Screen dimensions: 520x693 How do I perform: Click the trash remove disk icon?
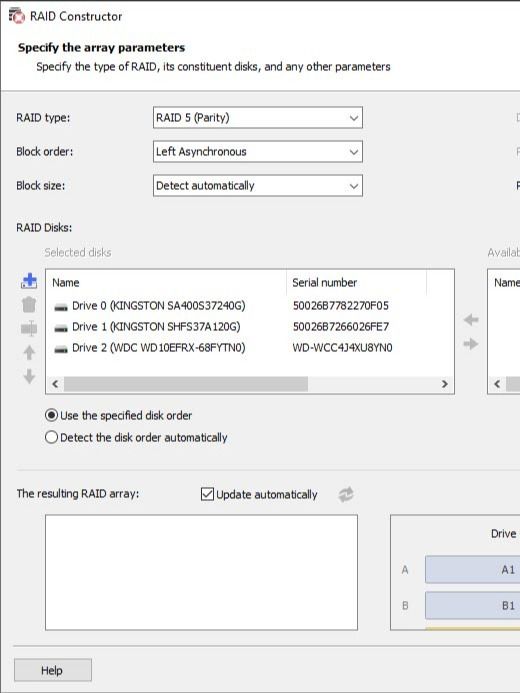point(29,305)
